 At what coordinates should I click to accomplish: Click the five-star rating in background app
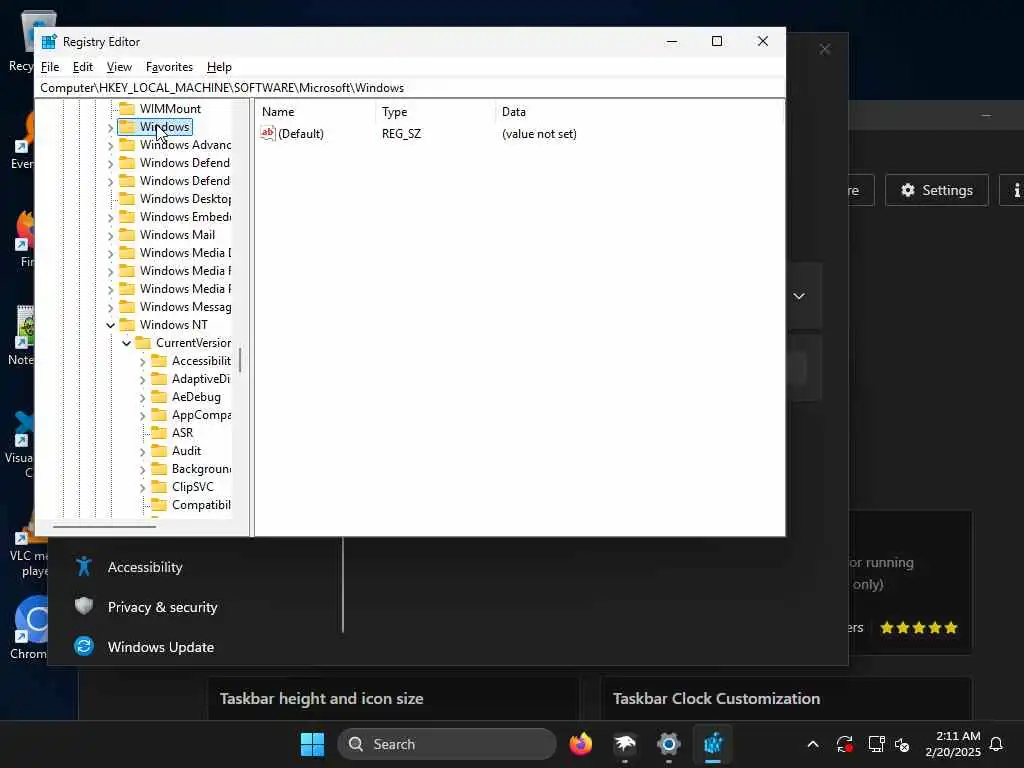point(919,628)
